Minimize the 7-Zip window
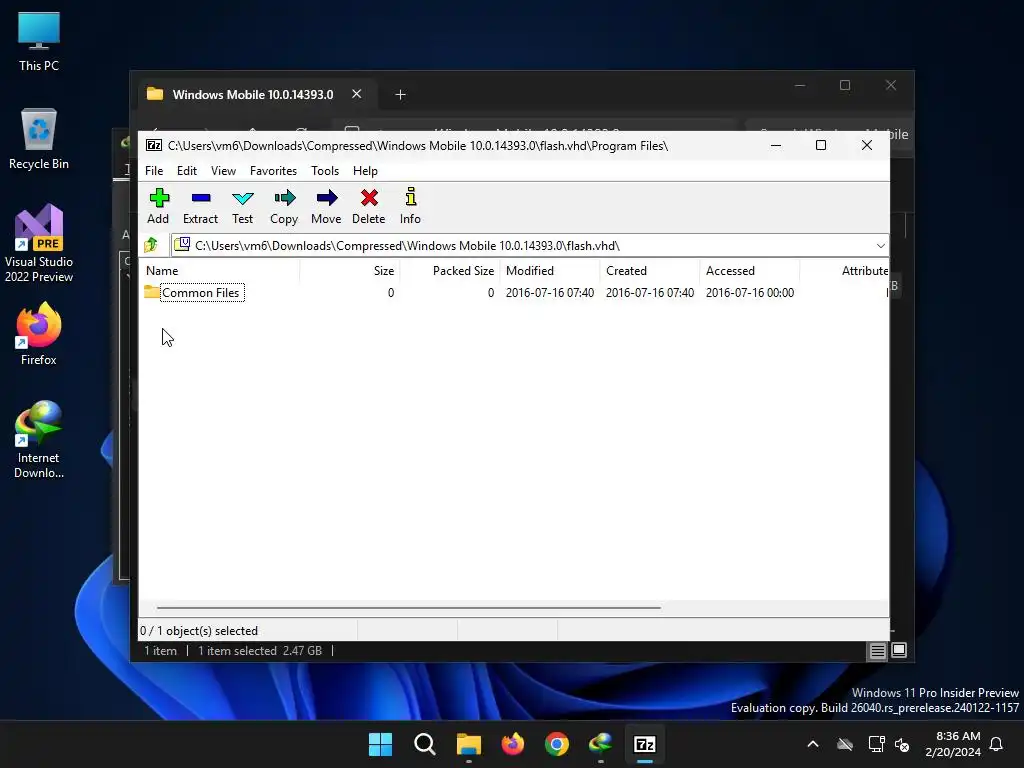The height and width of the screenshot is (768, 1024). tap(776, 145)
